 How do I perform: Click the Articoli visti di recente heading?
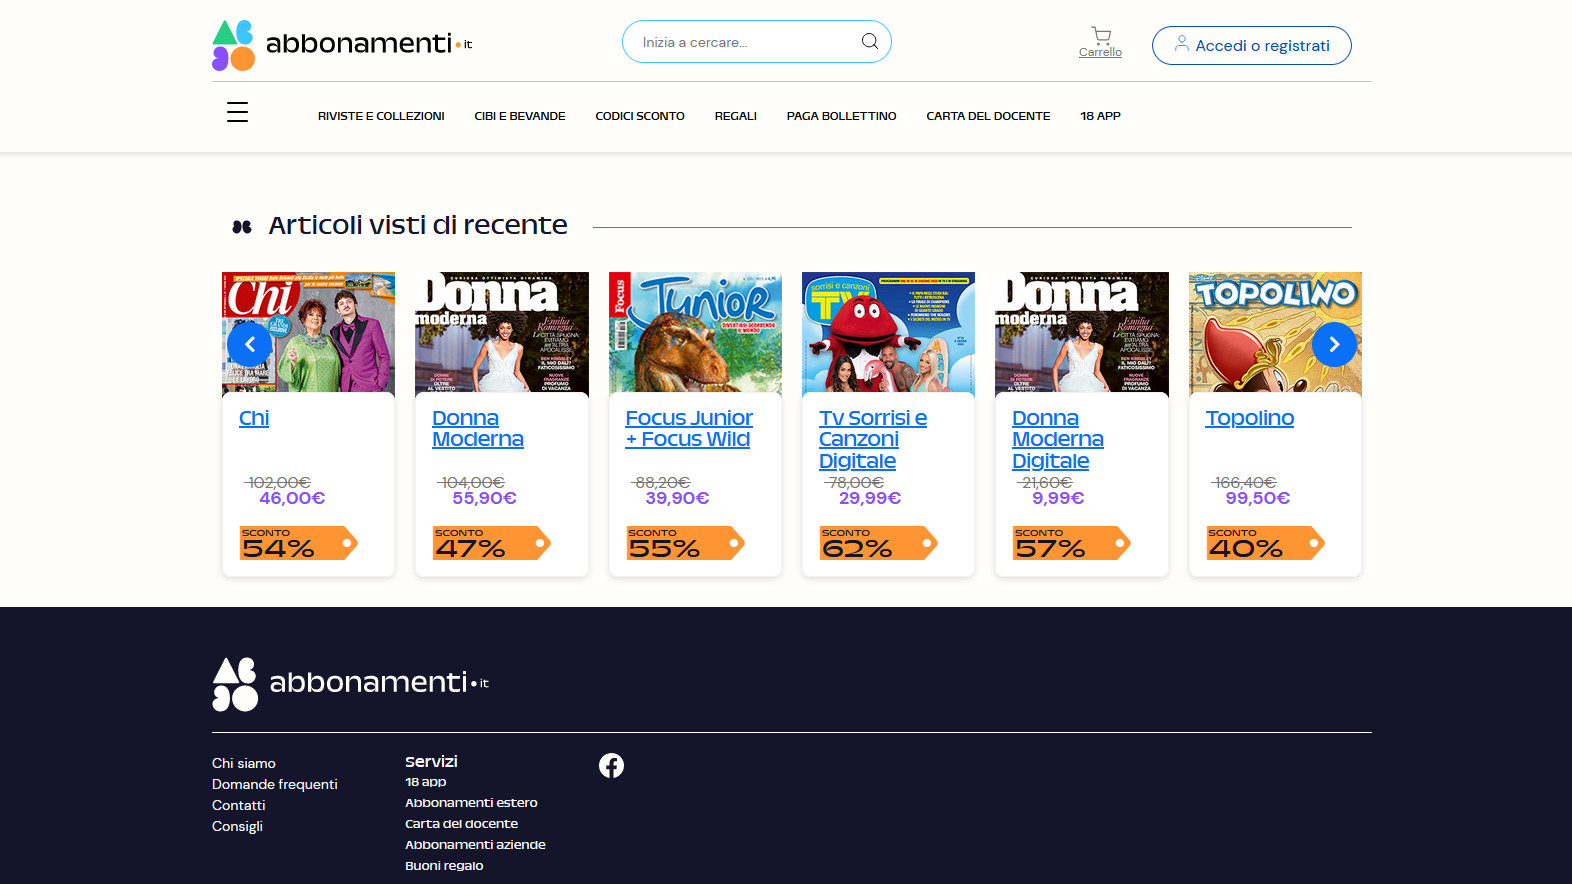(x=418, y=225)
